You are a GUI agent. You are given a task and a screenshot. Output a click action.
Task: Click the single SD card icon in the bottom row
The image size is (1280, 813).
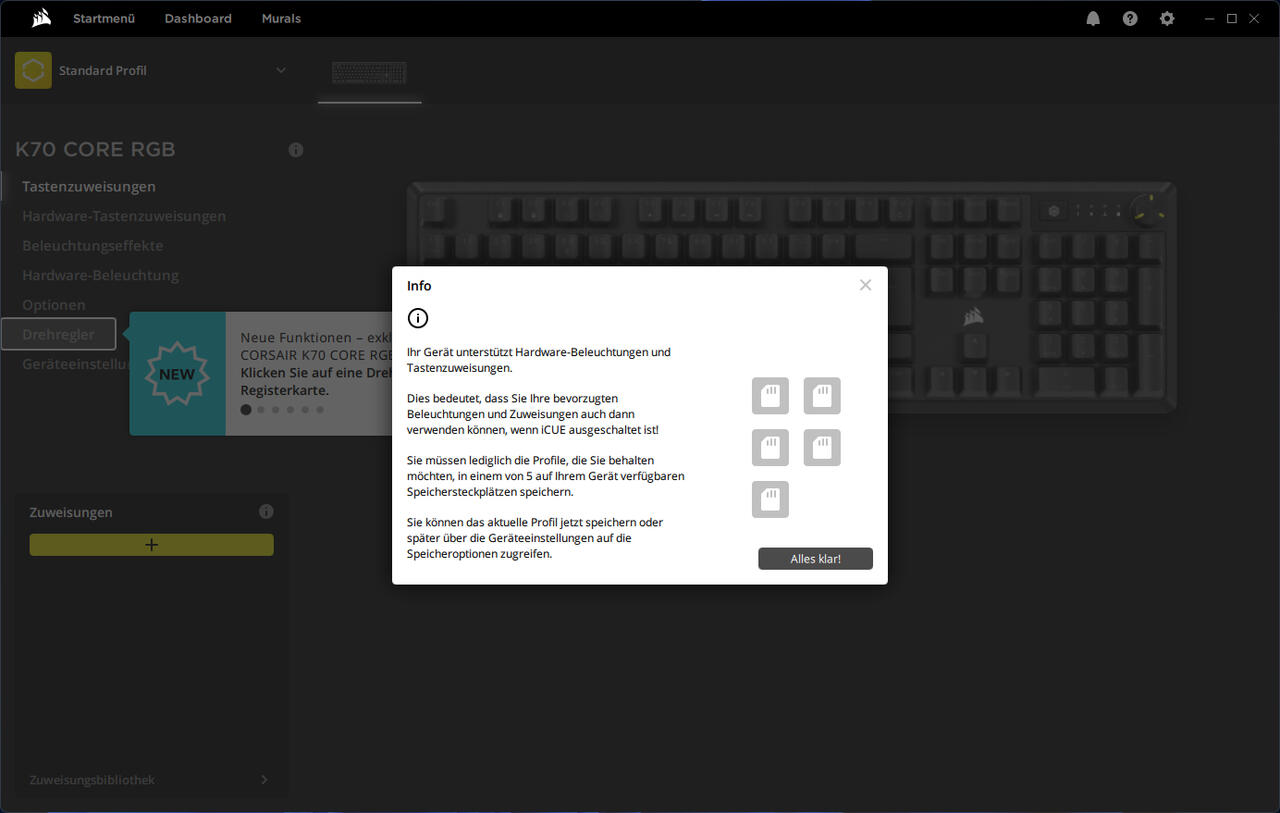coord(770,499)
